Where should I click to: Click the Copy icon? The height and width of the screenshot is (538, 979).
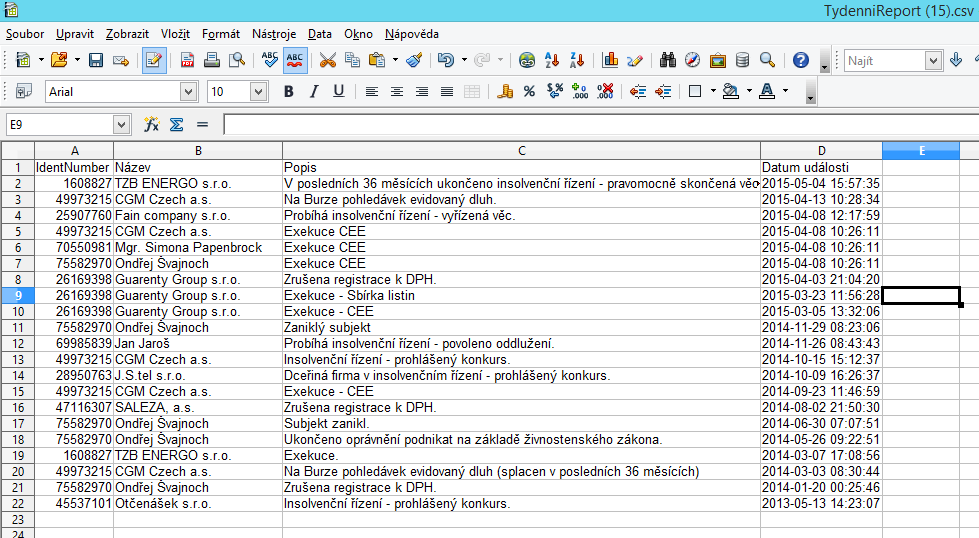(352, 61)
